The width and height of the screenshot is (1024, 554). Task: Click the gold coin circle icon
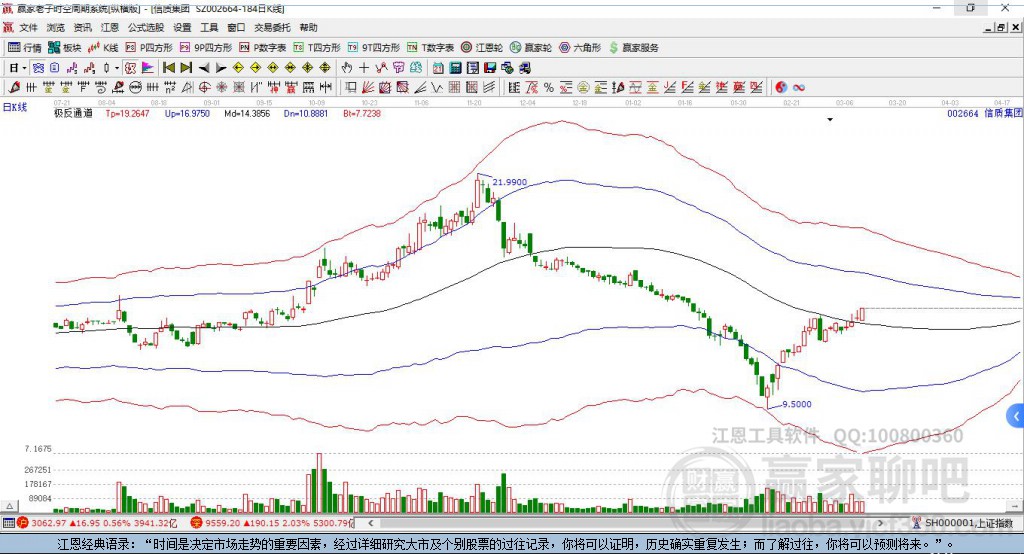coord(583,88)
